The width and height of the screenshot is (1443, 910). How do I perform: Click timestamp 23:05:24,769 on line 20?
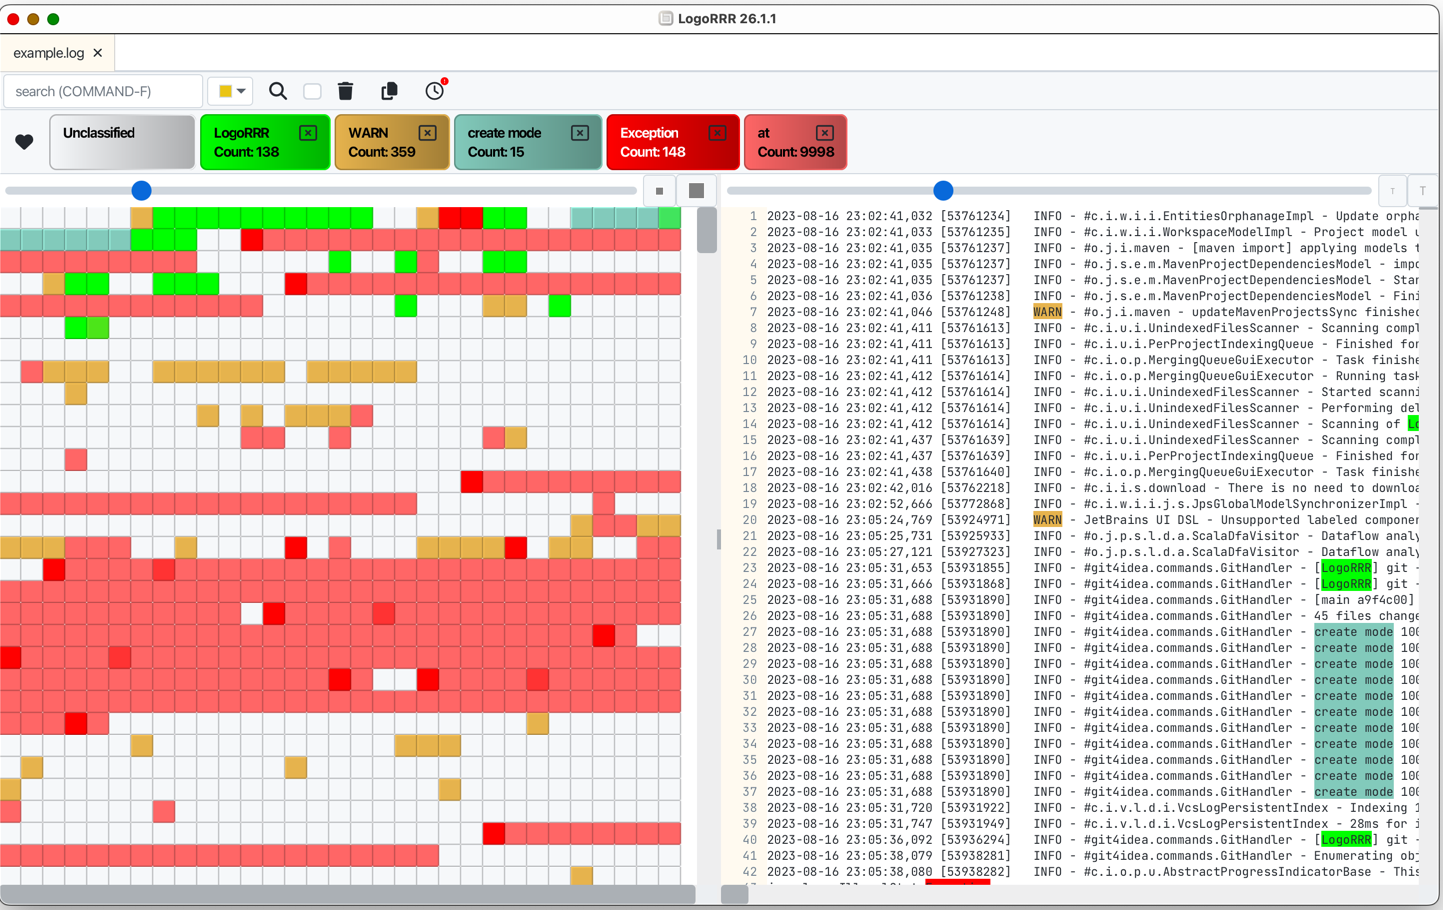(x=890, y=520)
